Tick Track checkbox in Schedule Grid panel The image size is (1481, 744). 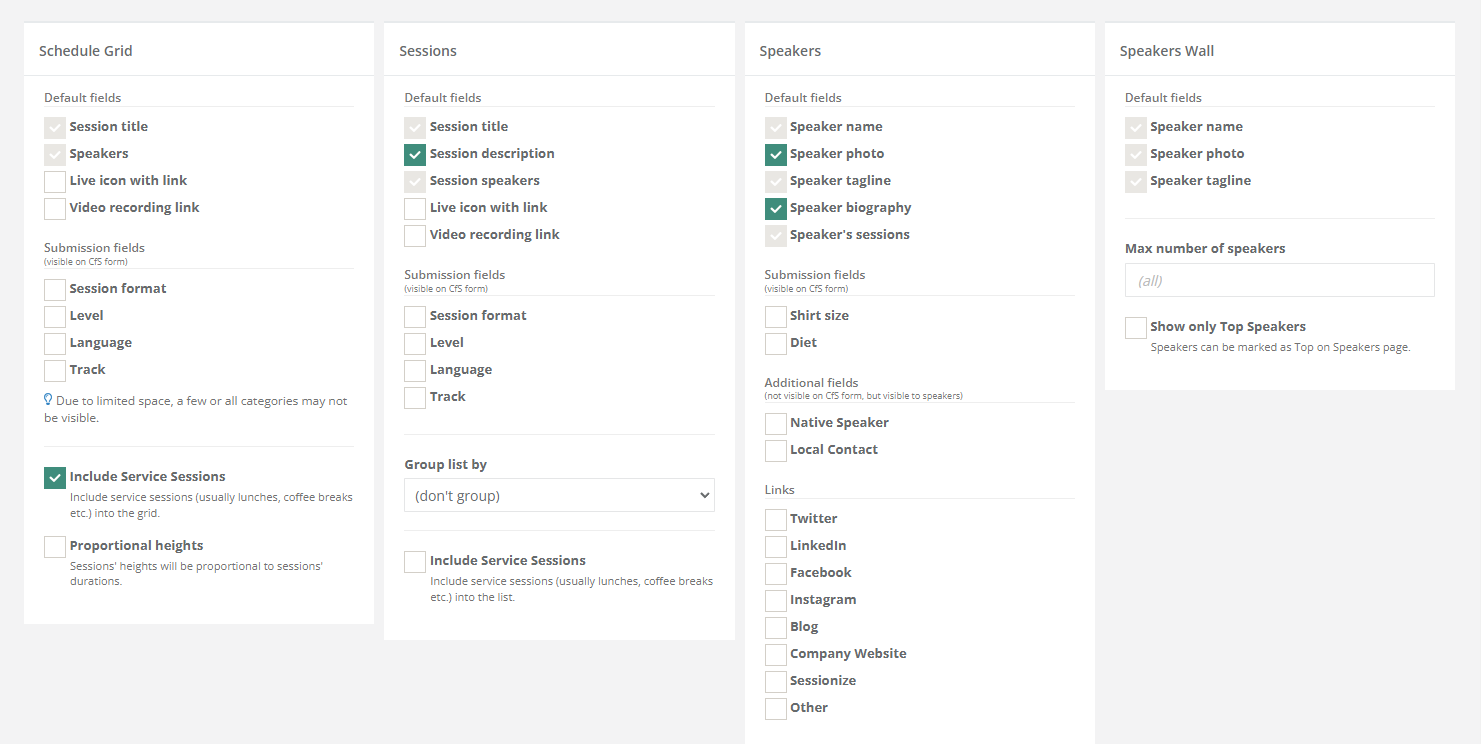55,370
